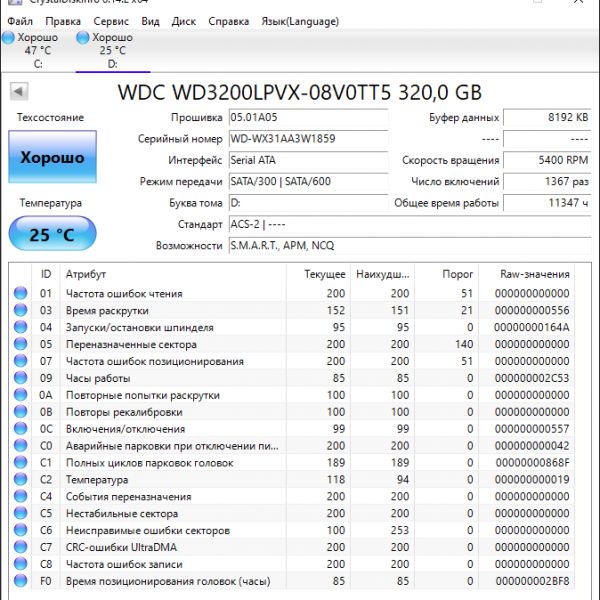Click status icon for attribute 03
The width and height of the screenshot is (600, 600).
[x=20, y=310]
